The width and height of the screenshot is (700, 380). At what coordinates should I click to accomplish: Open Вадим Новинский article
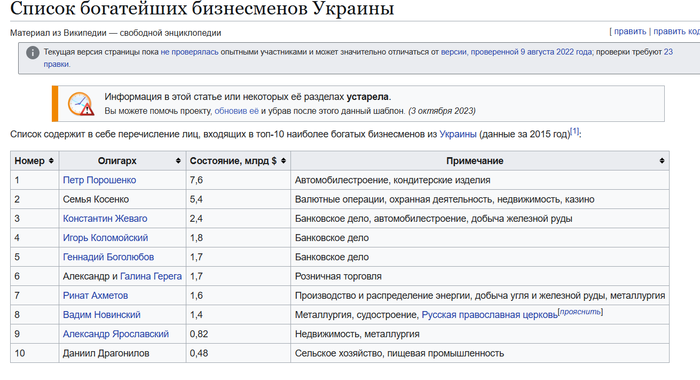[x=101, y=314]
